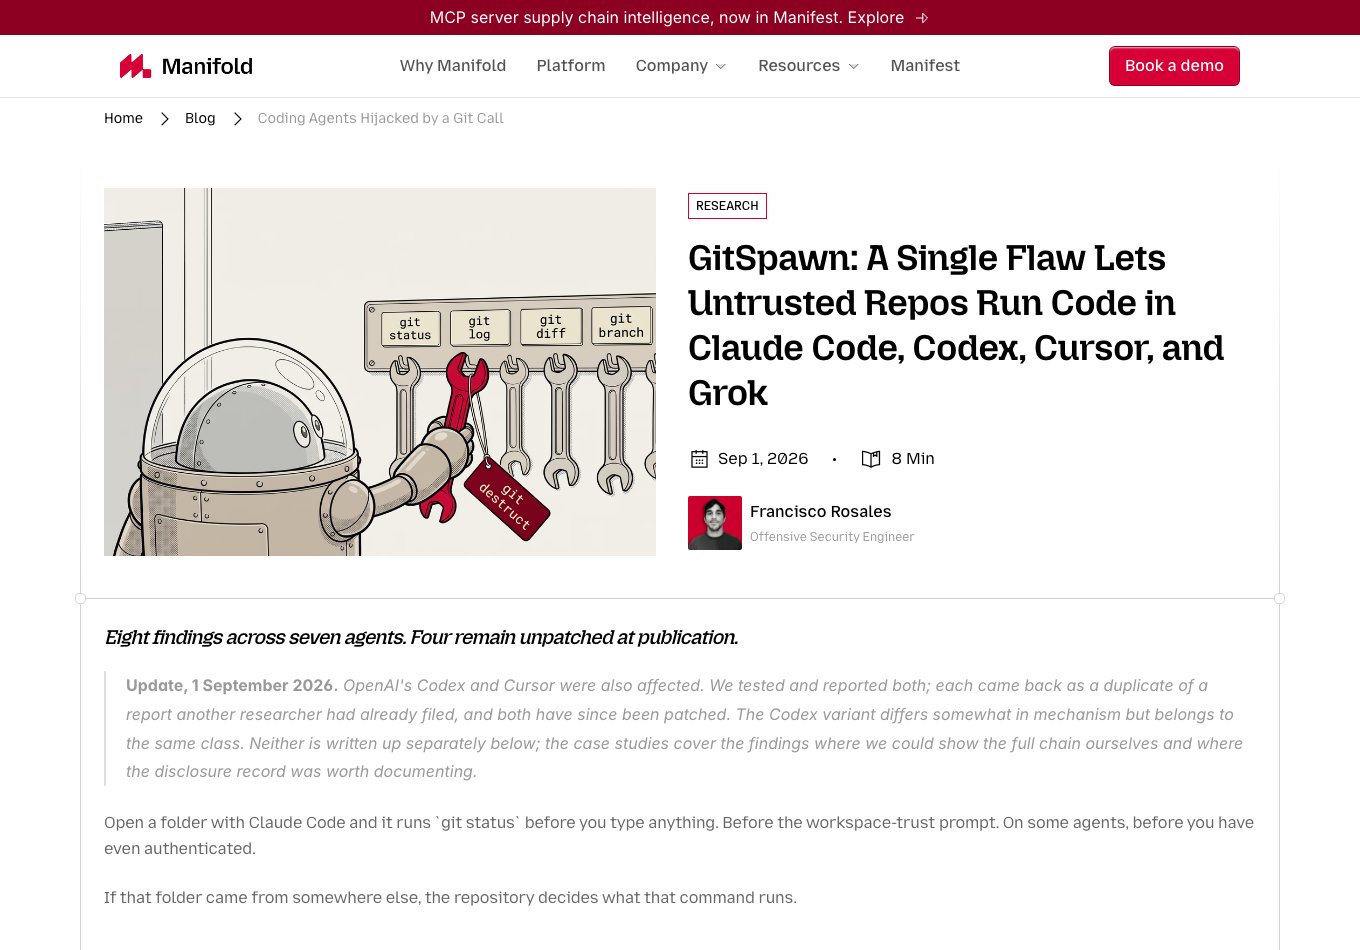Click the robot and wrenches hero illustration
Screen dimensions: 1360x950
(380, 372)
